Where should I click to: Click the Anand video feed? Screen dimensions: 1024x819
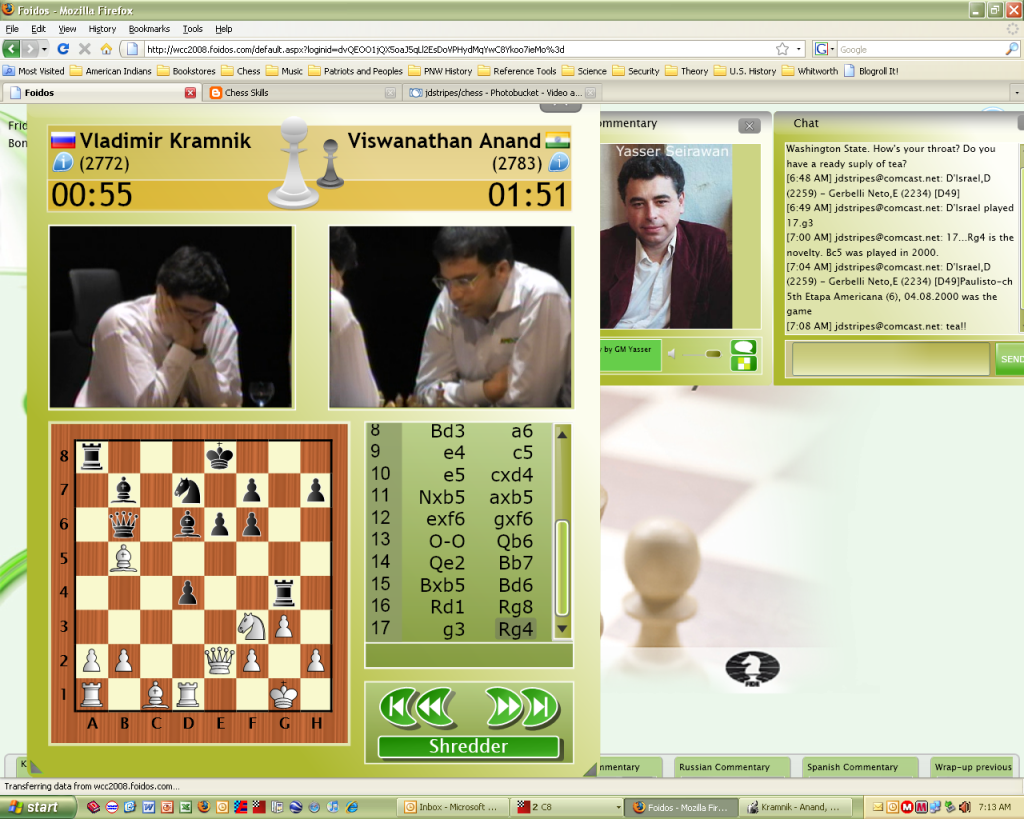tap(450, 317)
